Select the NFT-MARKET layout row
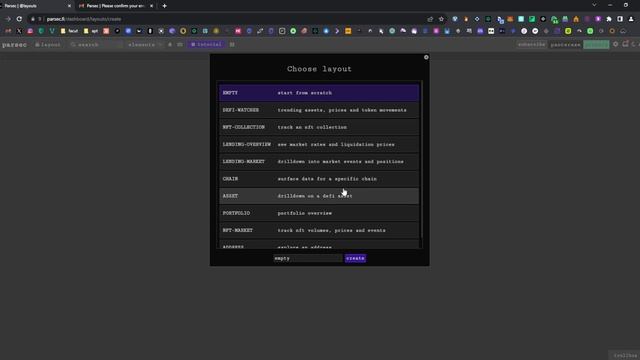640x360 pixels. [319, 230]
